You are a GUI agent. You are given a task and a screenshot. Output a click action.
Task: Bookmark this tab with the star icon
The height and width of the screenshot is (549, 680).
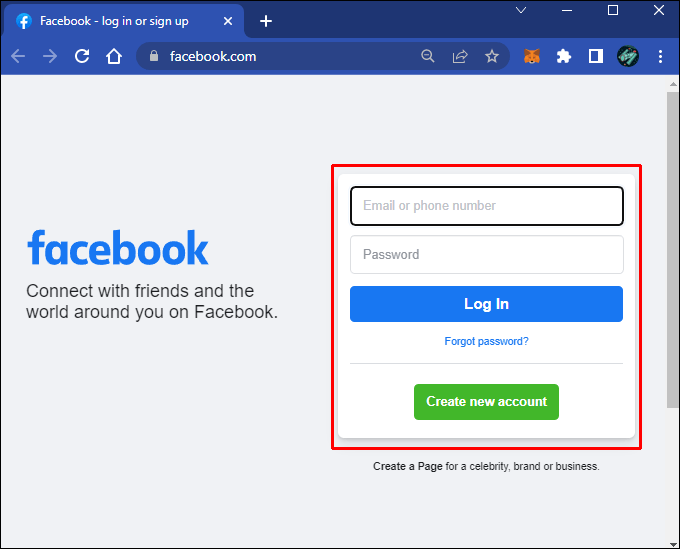point(492,56)
